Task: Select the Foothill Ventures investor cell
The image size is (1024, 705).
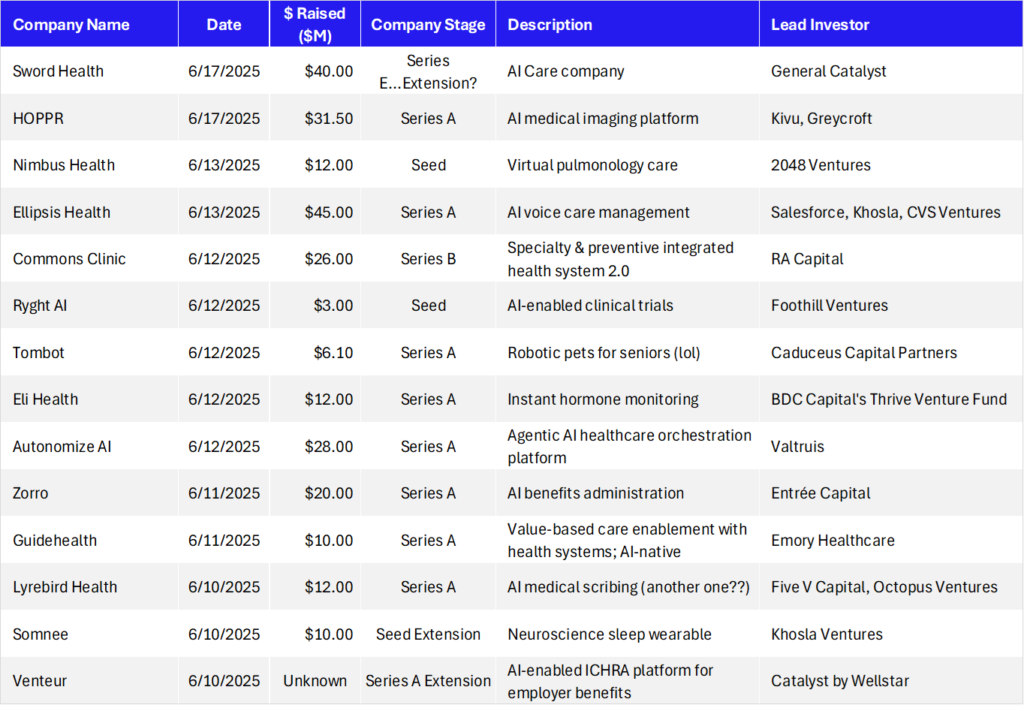Action: (x=891, y=306)
